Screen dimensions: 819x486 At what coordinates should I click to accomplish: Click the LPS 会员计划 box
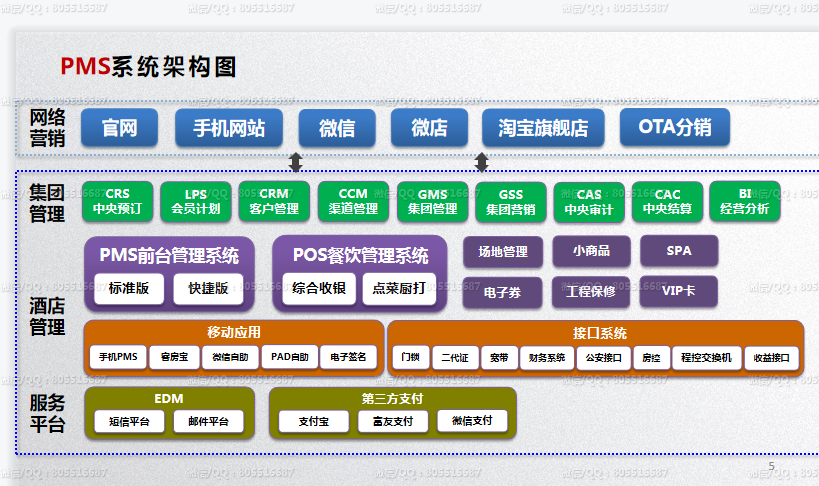[x=196, y=202]
